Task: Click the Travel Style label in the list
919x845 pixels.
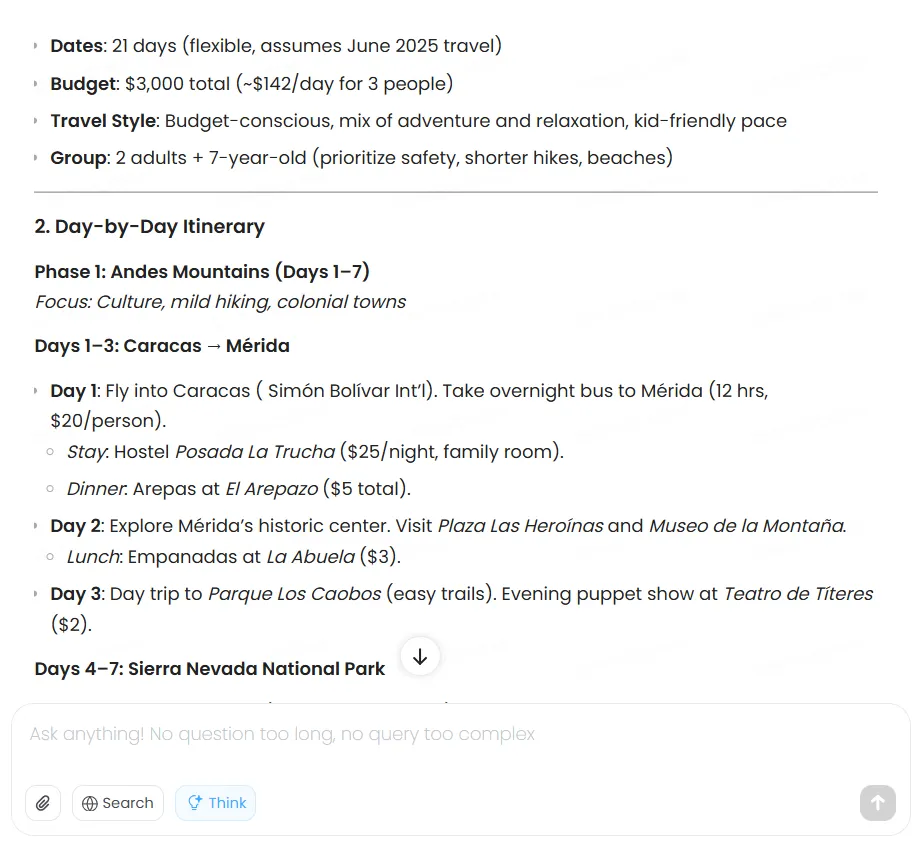Action: click(103, 121)
